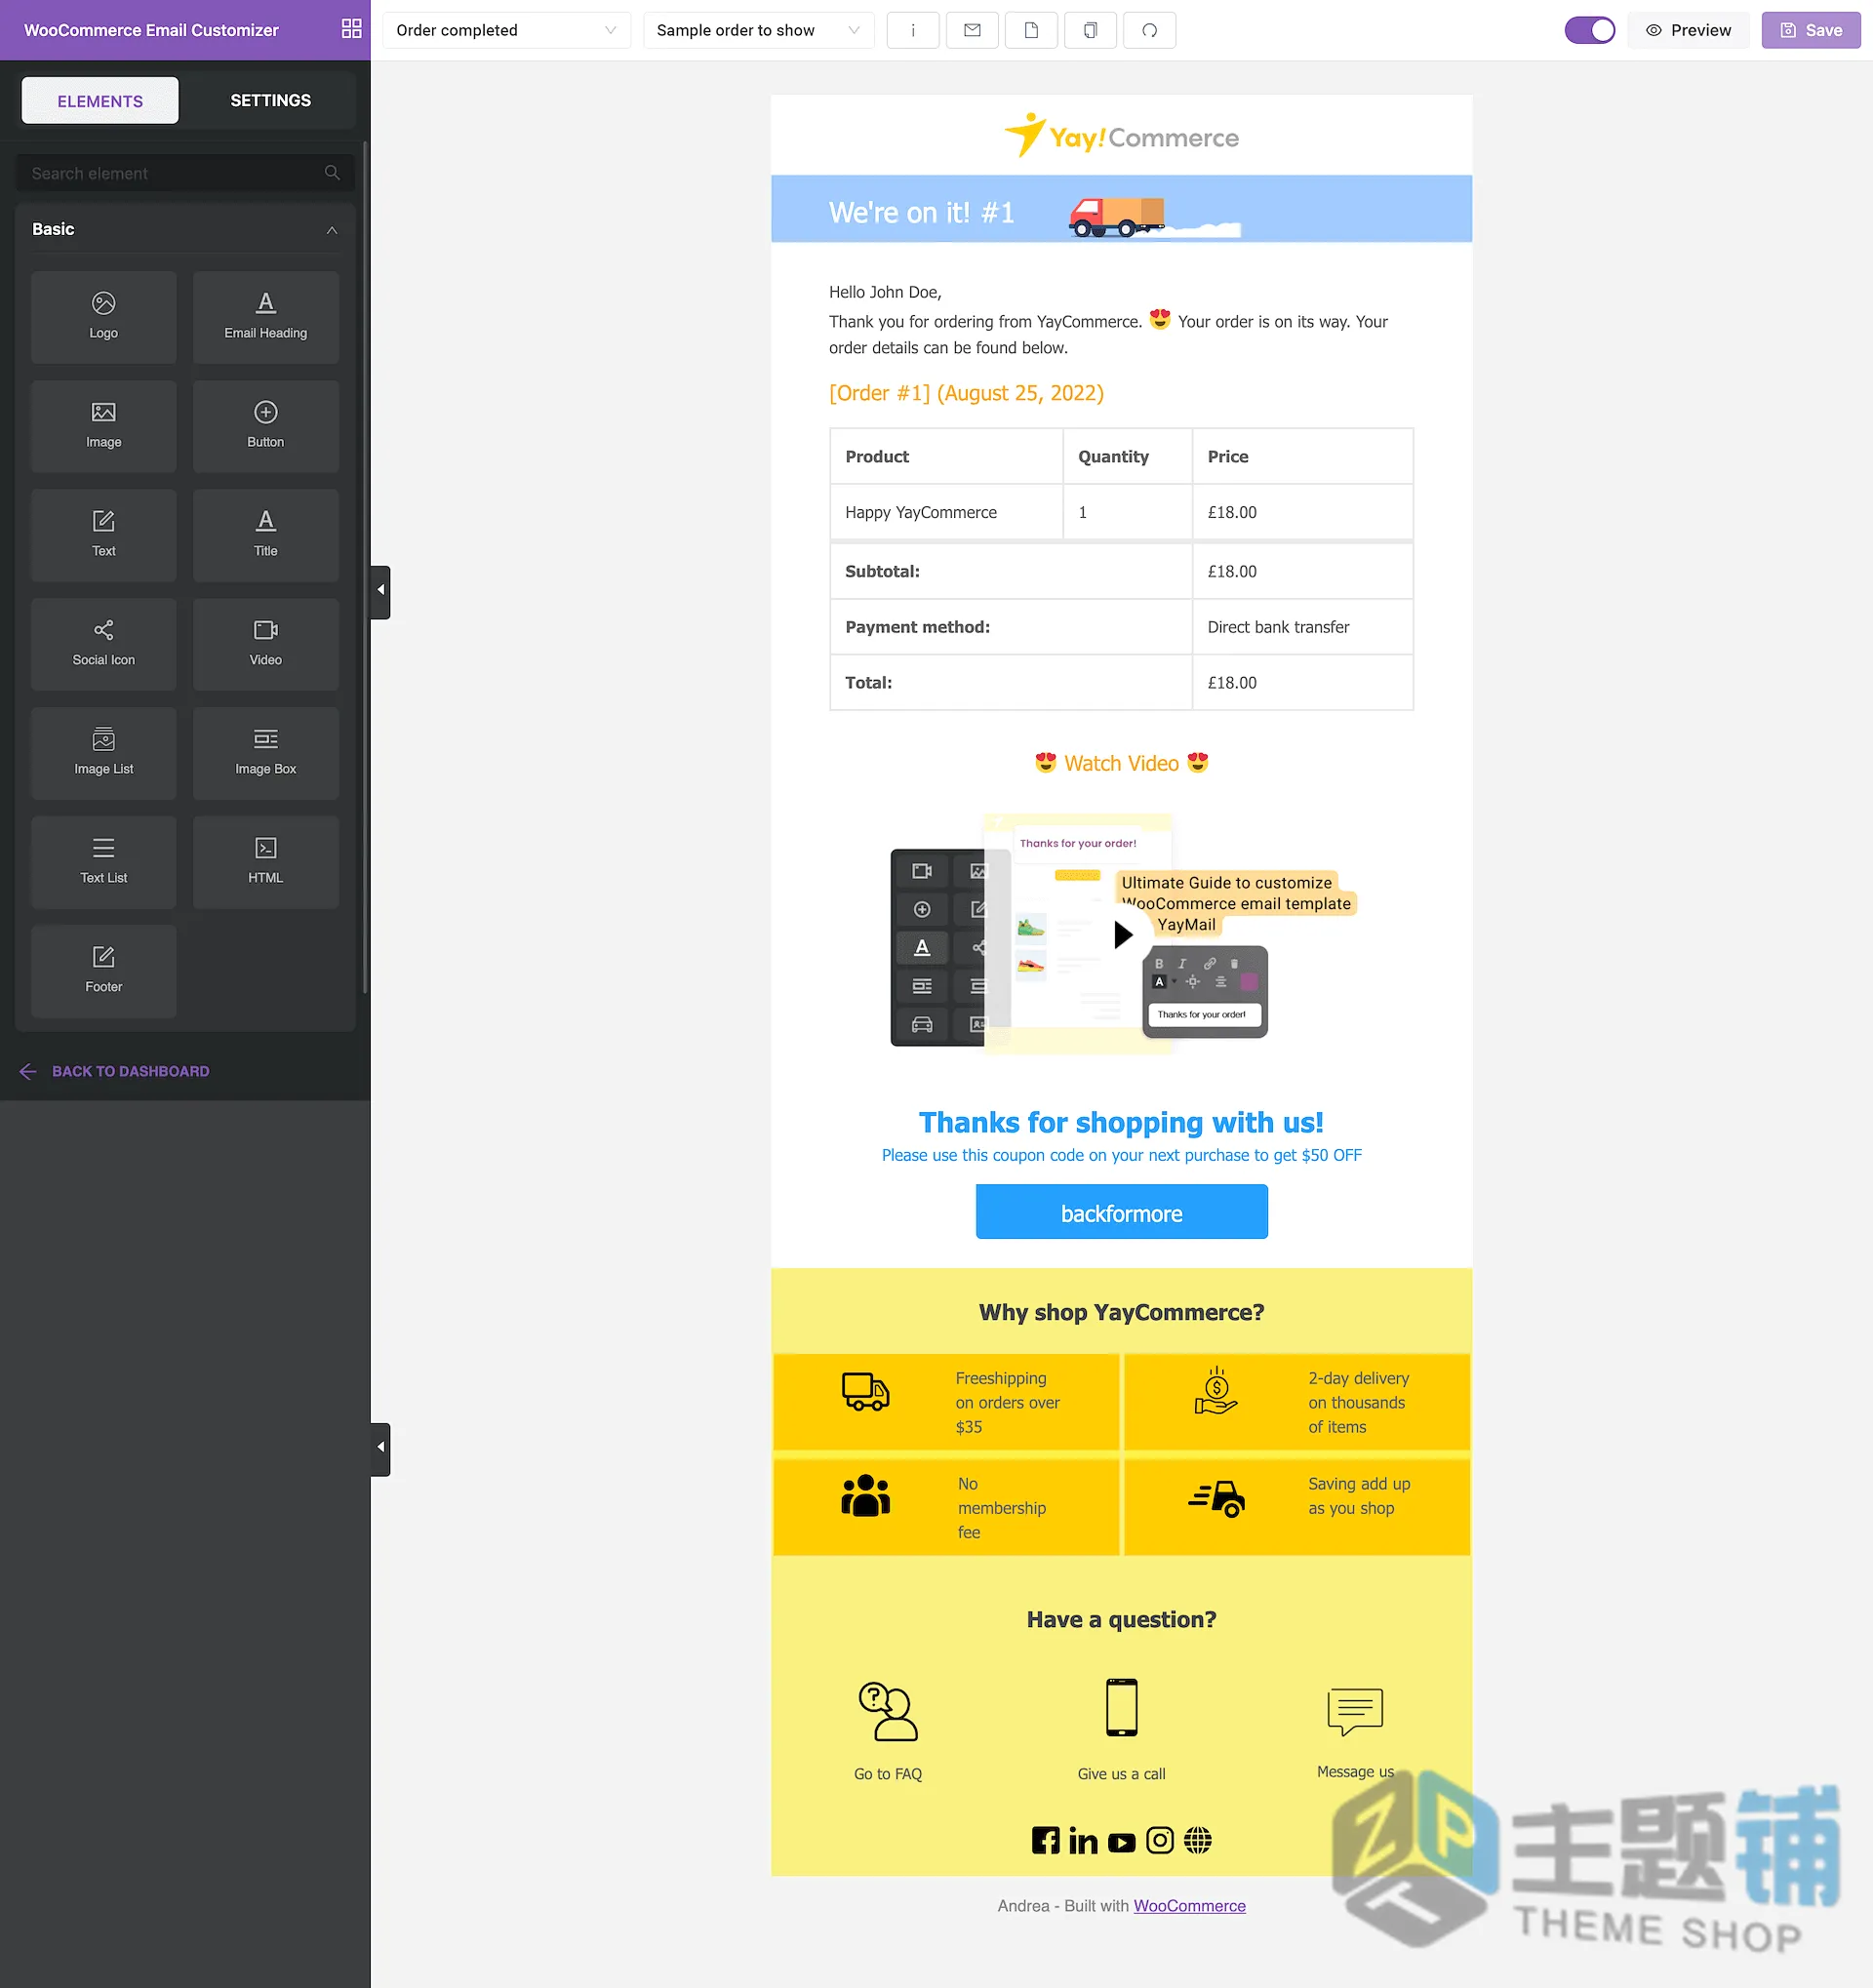Click the Facebook icon in email footer
Viewport: 1873px width, 1988px height.
pyautogui.click(x=1045, y=1840)
